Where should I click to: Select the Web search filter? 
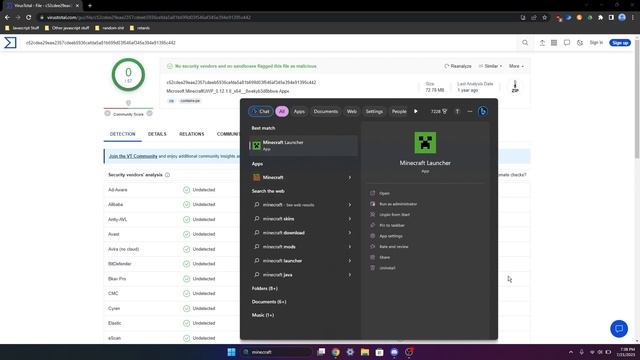click(x=351, y=111)
